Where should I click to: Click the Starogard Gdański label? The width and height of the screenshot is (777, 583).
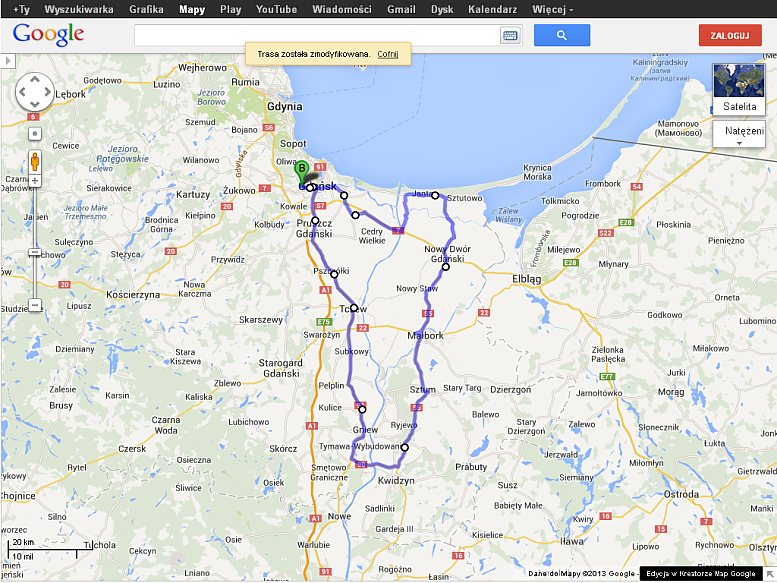click(x=280, y=368)
